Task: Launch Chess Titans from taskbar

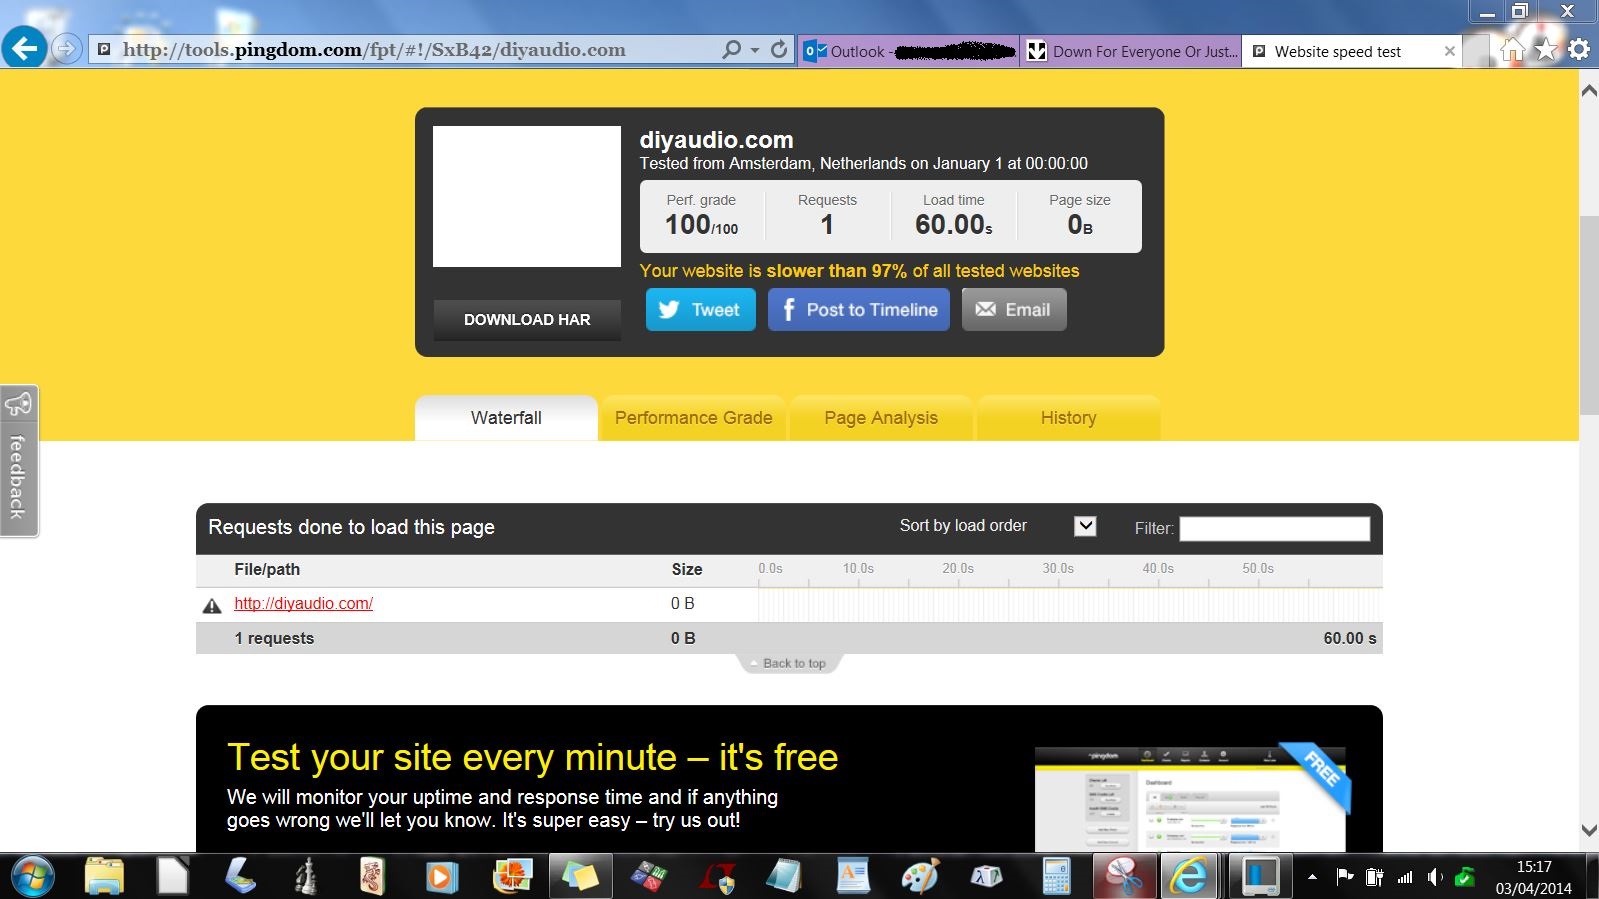Action: [x=307, y=877]
